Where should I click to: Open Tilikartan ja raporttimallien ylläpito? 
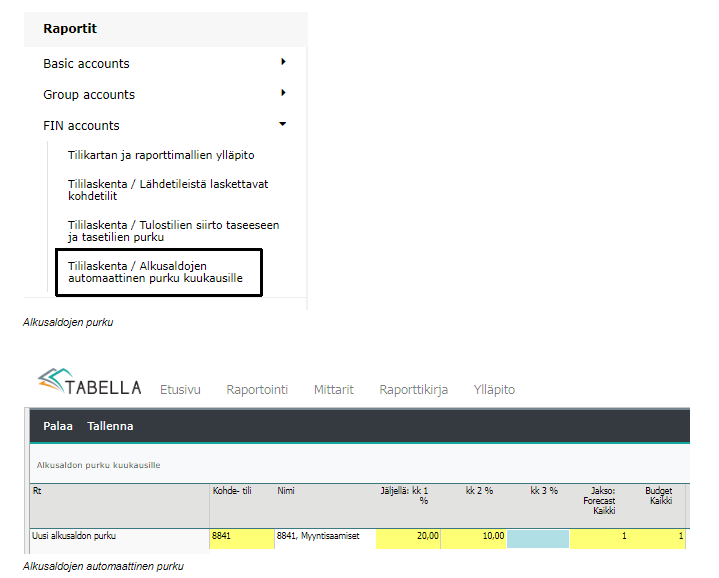pyautogui.click(x=161, y=155)
